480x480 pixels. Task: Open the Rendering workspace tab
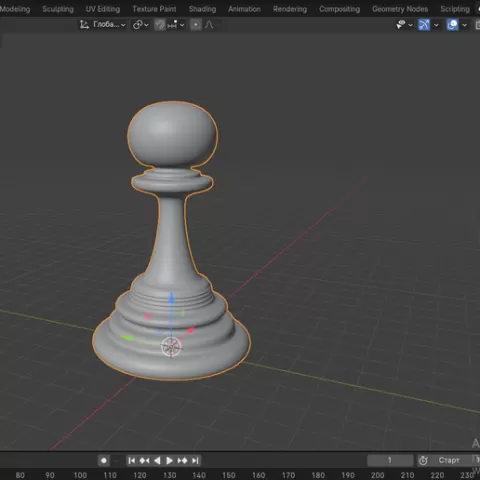pos(290,9)
